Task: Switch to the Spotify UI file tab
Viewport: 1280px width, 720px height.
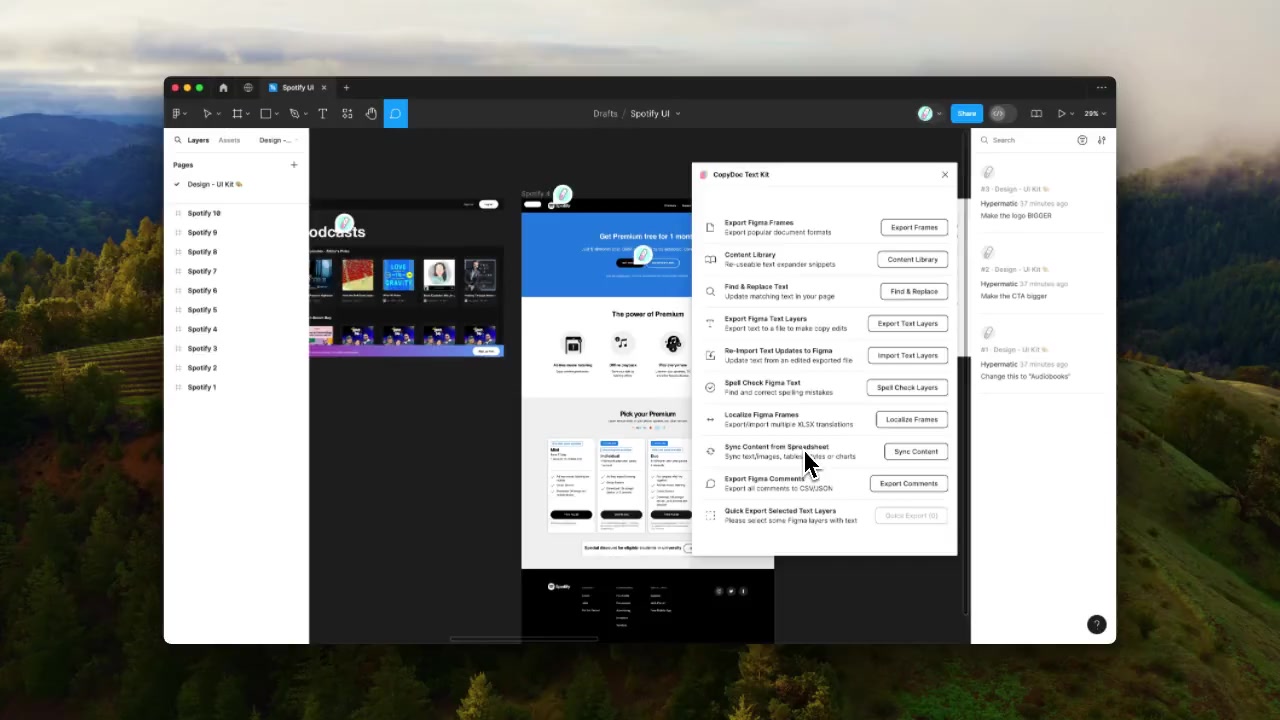Action: (x=297, y=88)
